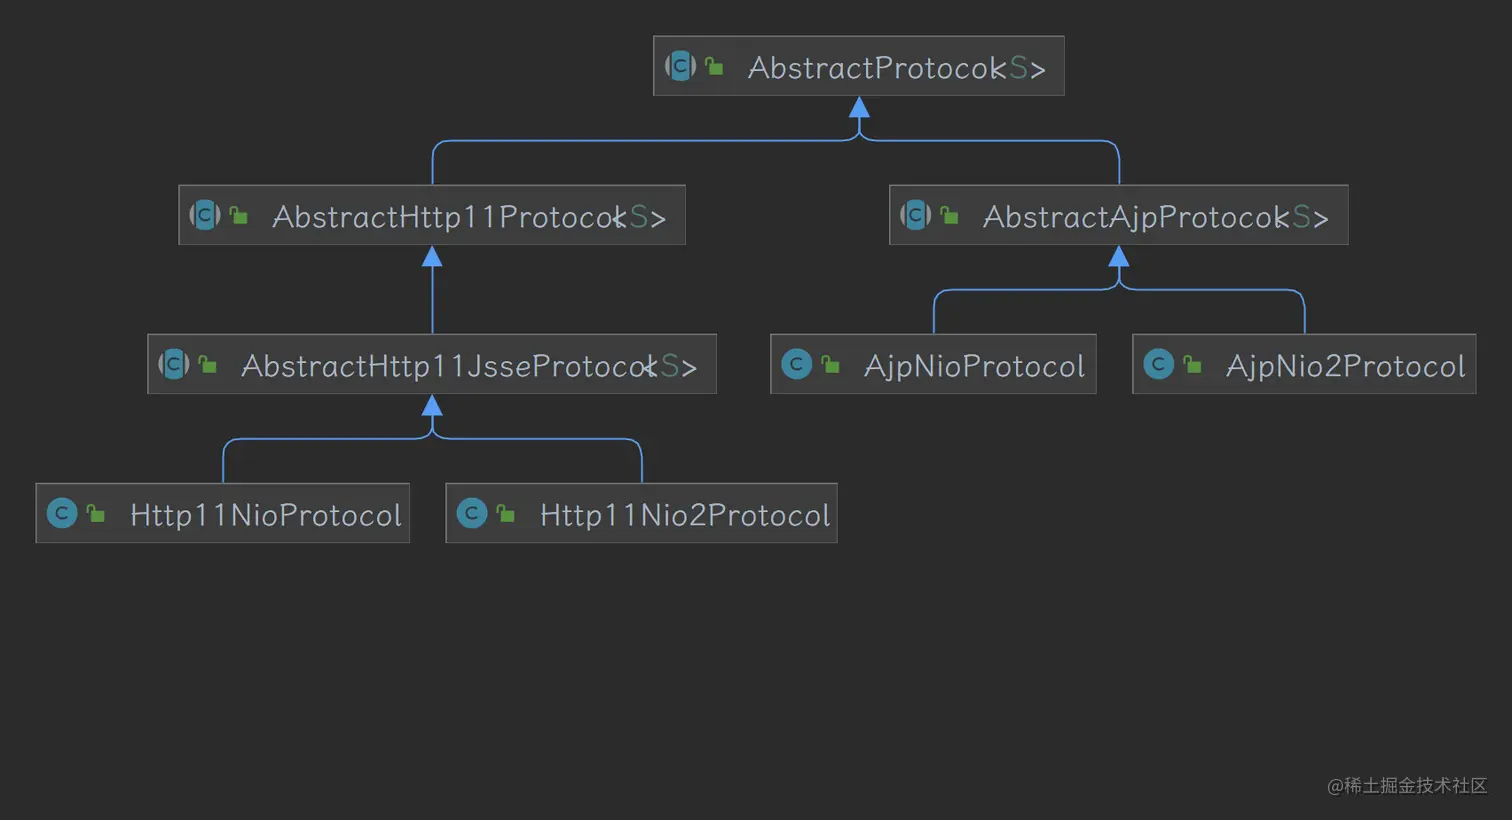Click green public lock icon on AbstractAjpProtocol

click(949, 215)
